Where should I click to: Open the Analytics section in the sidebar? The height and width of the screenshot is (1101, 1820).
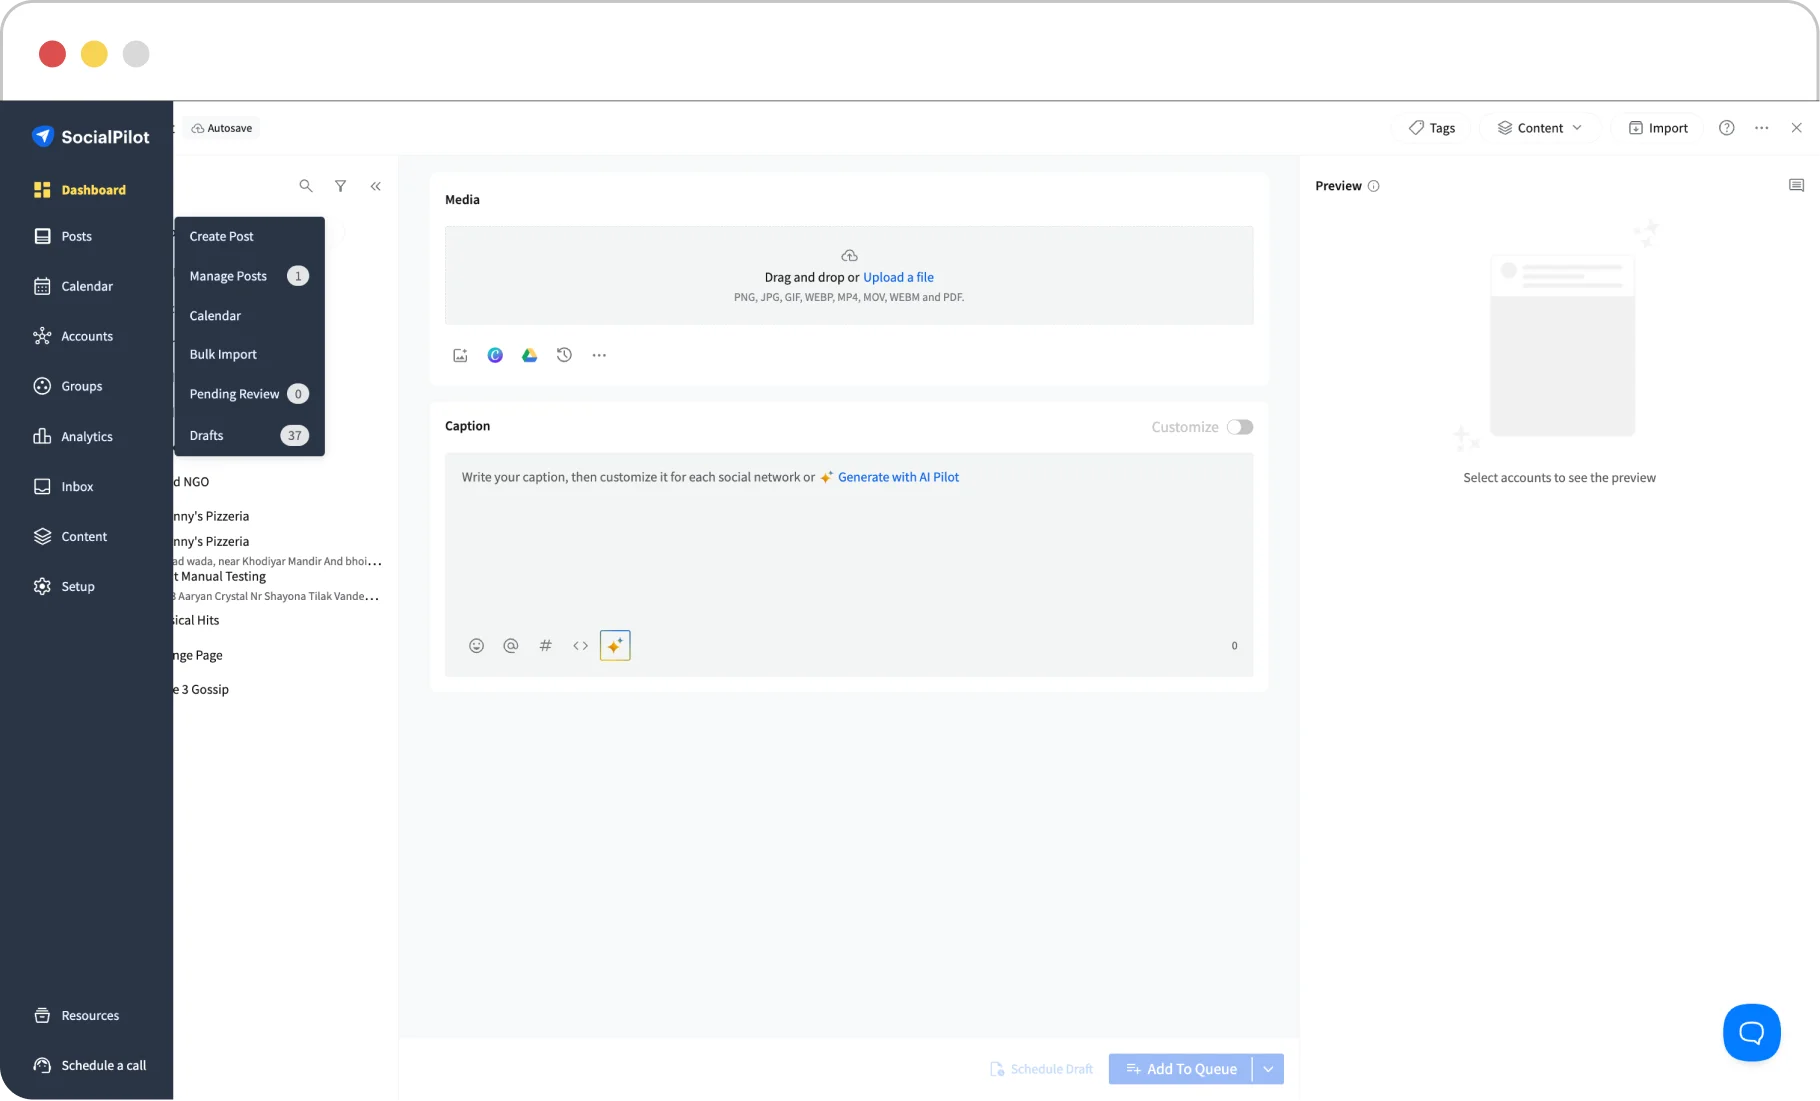[84, 436]
